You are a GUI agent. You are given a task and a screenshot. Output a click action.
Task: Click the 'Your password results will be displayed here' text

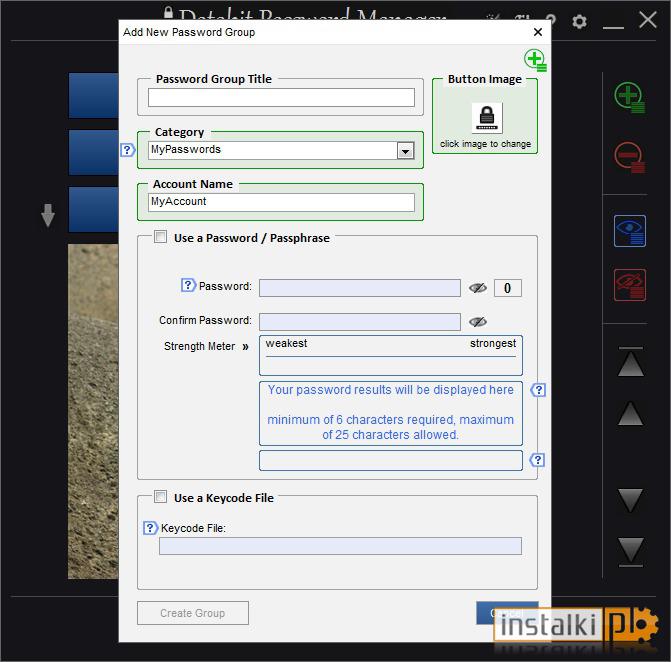pos(391,390)
